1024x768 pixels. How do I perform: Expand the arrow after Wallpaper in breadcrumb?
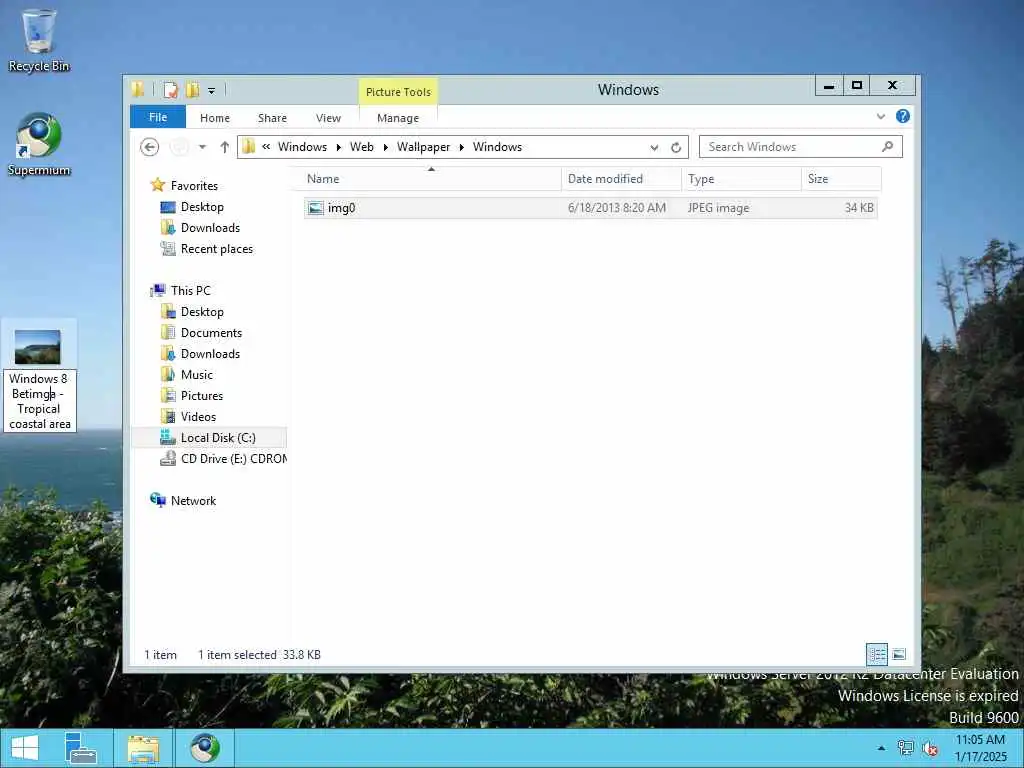462,147
